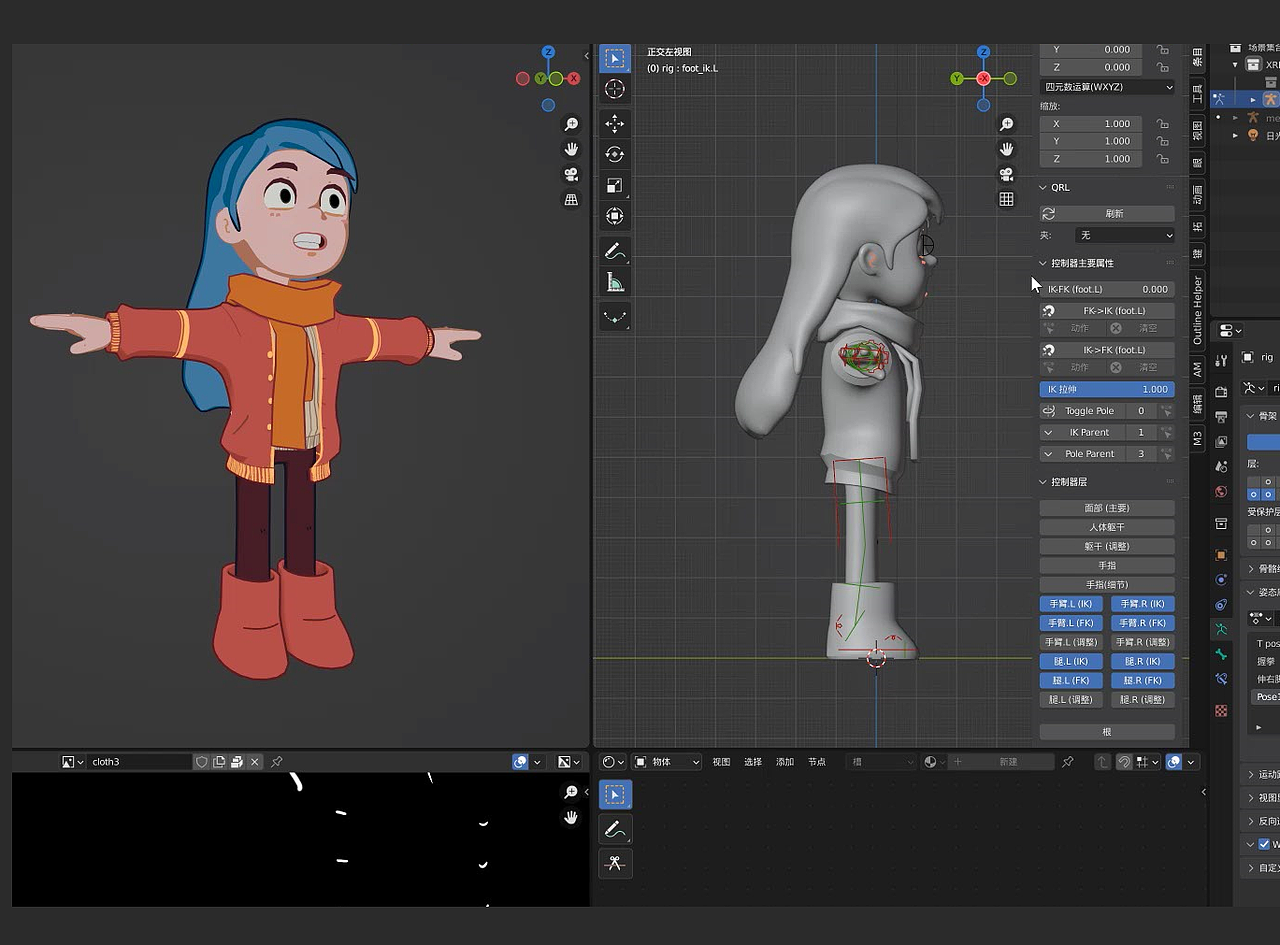
Task: Collapse the 控制器主要属性 panel
Action: [1043, 263]
